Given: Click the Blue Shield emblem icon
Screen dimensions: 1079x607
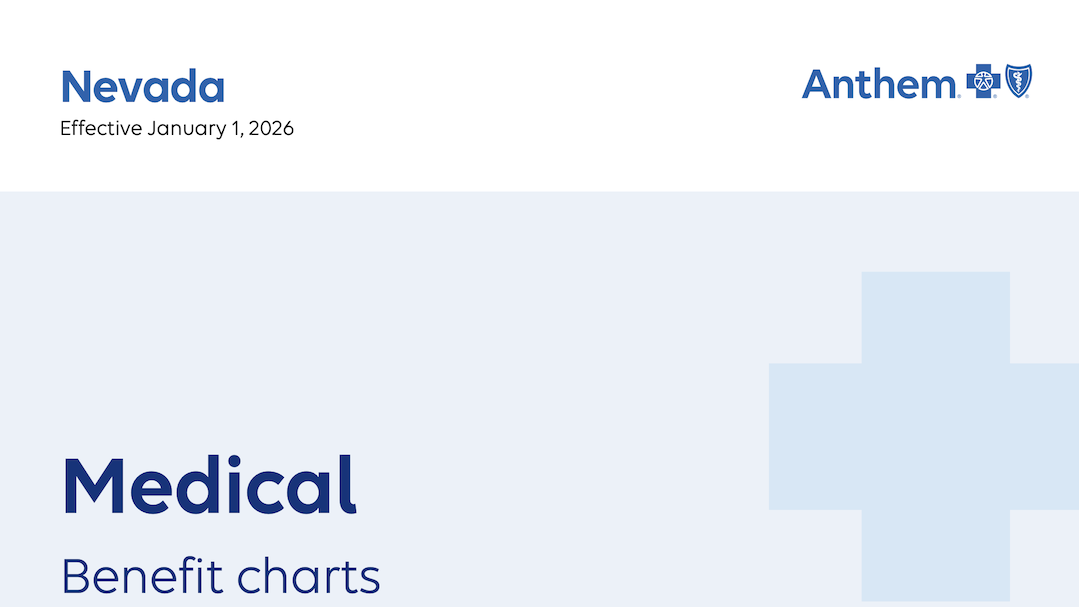Looking at the screenshot, I should coord(1018,82).
